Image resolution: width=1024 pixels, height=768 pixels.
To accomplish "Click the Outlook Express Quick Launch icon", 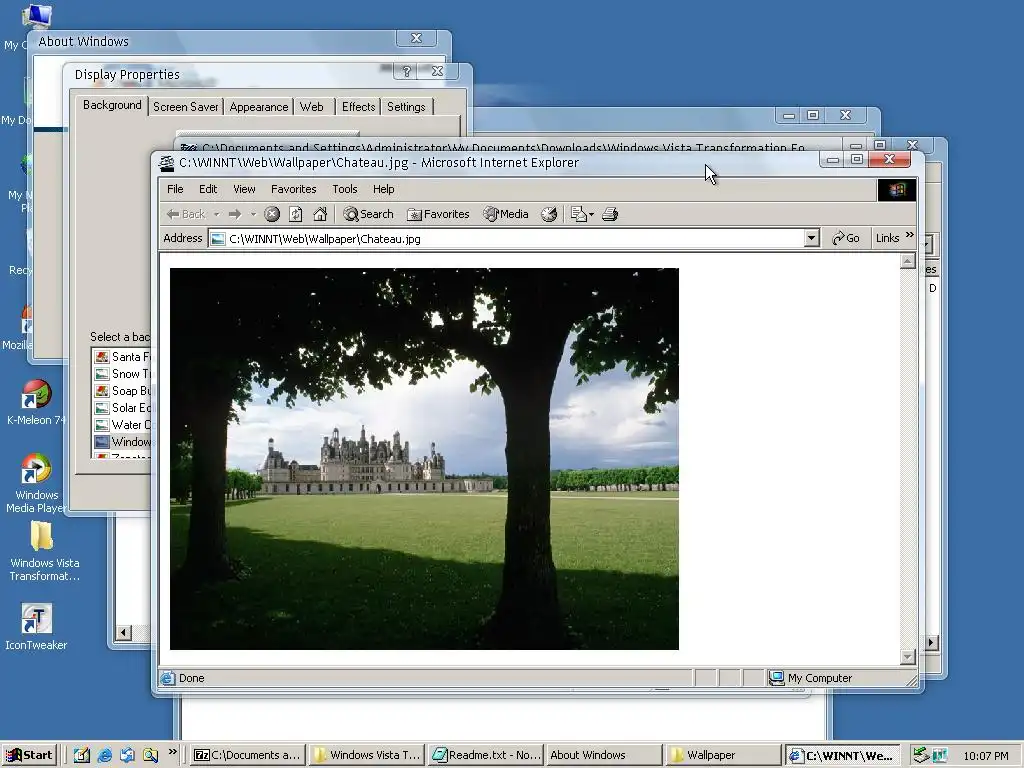I will (127, 756).
